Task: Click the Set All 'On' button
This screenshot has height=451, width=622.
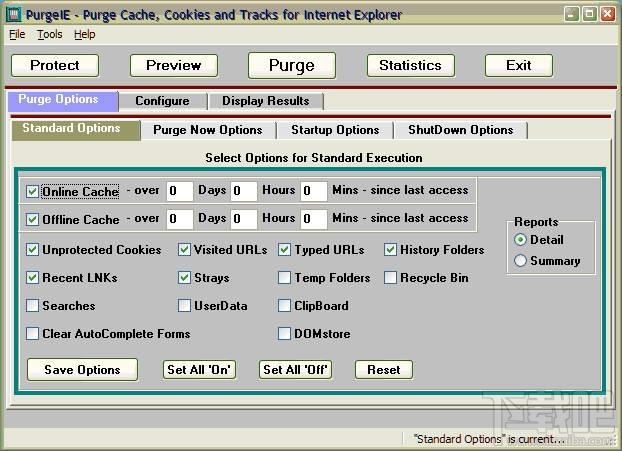Action: pos(199,370)
